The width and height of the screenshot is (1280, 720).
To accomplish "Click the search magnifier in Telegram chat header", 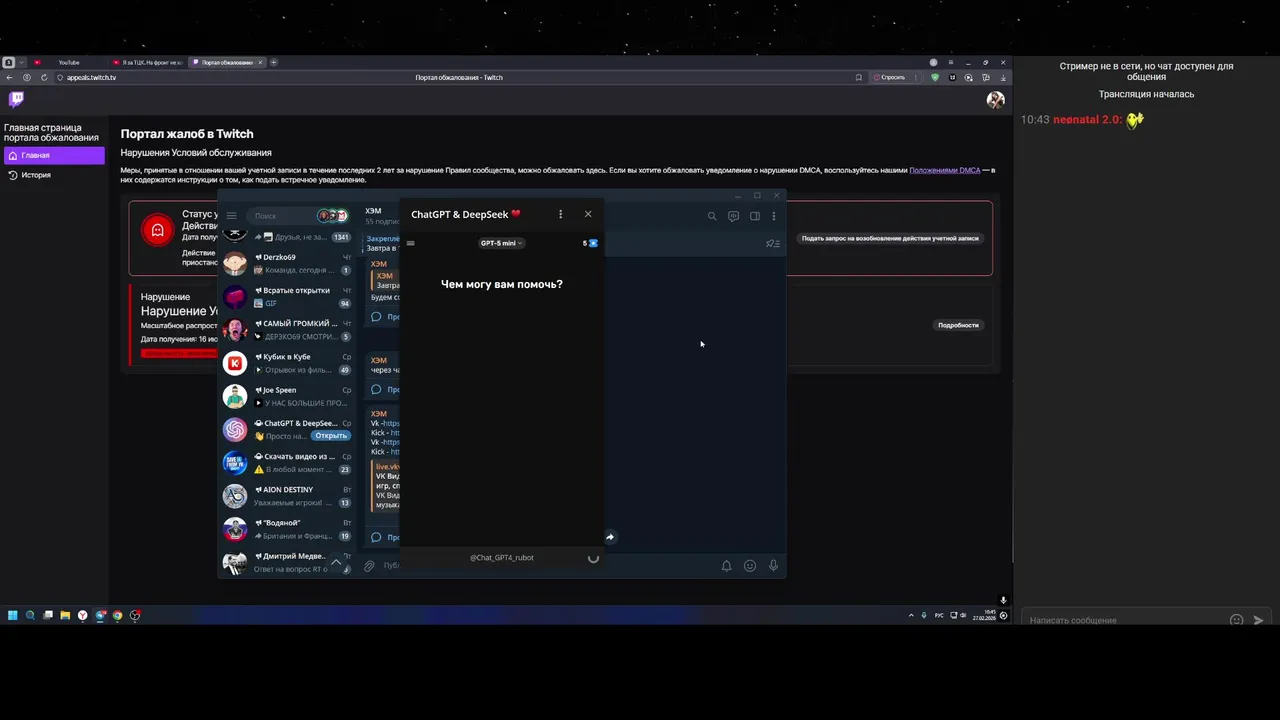I will point(712,216).
